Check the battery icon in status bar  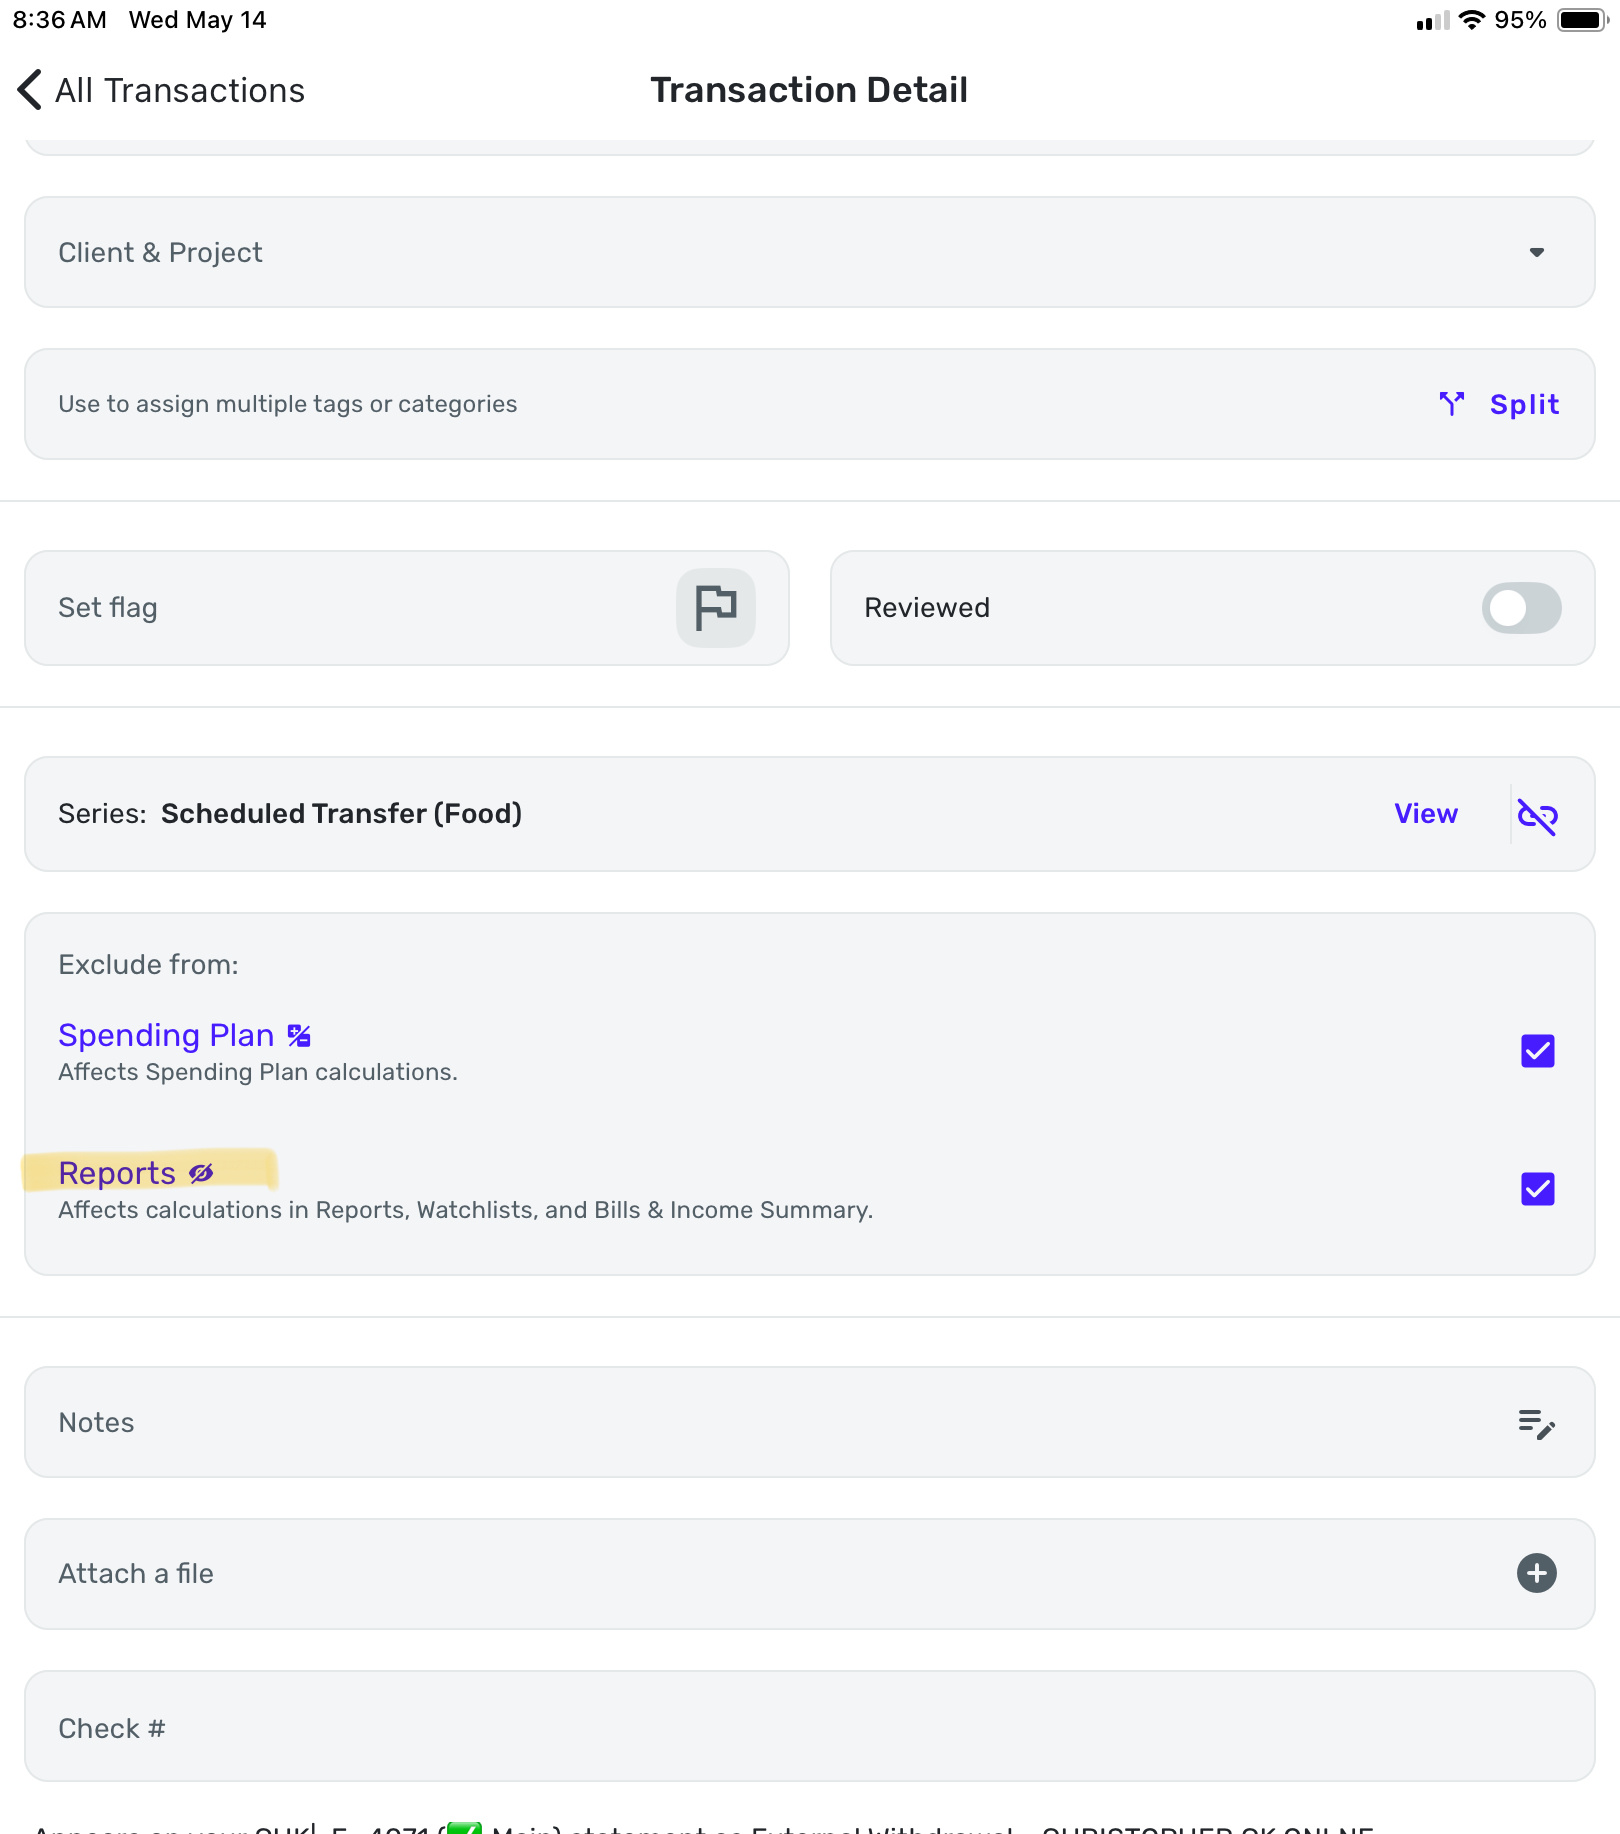[x=1583, y=20]
